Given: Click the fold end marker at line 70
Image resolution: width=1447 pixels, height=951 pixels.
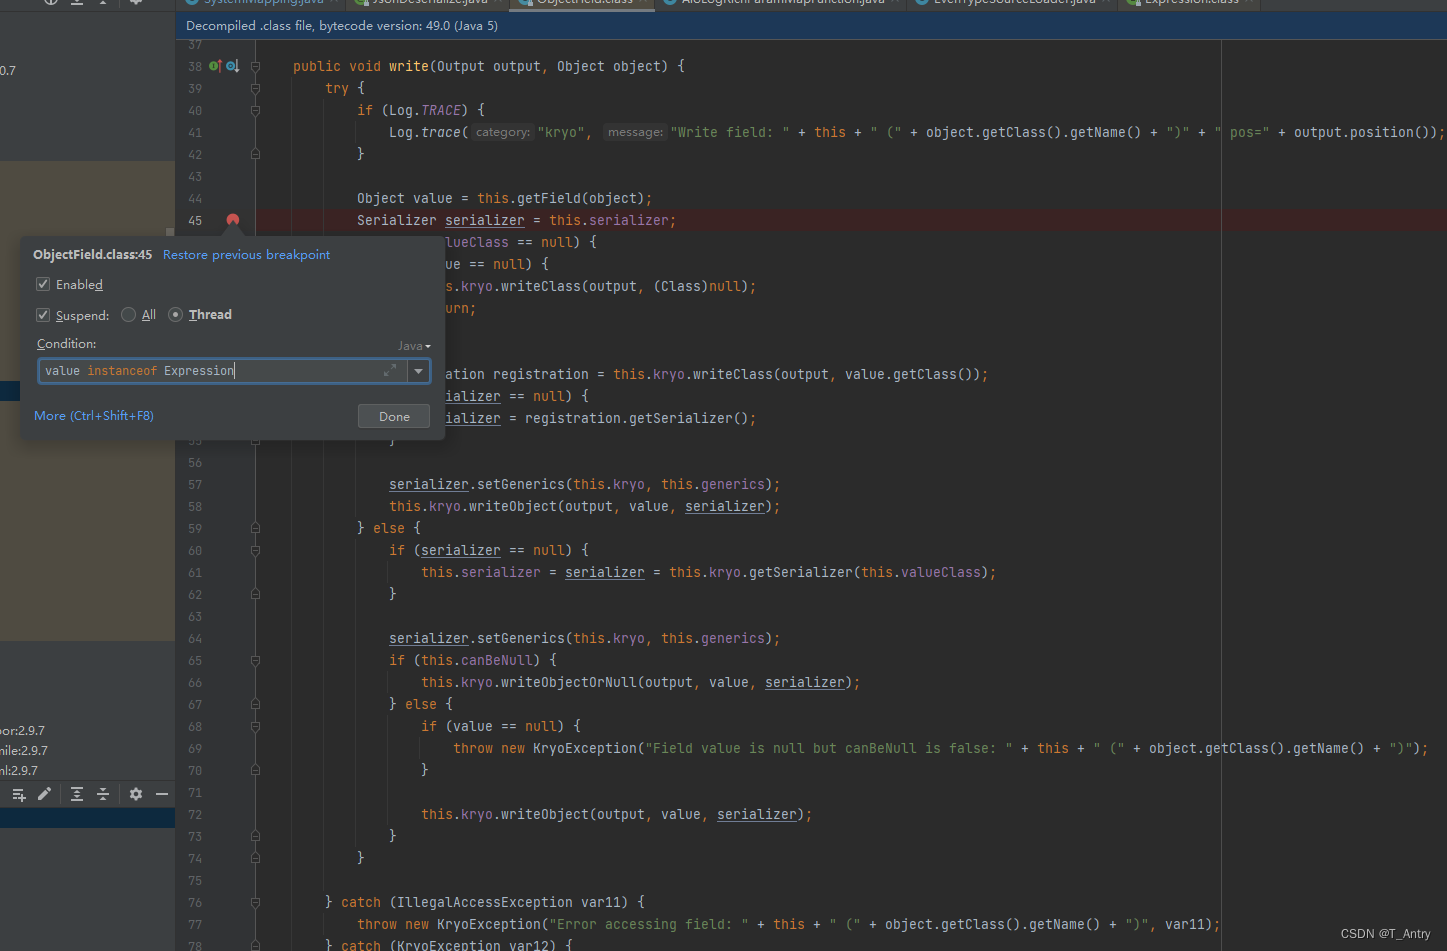Looking at the screenshot, I should coord(255,770).
